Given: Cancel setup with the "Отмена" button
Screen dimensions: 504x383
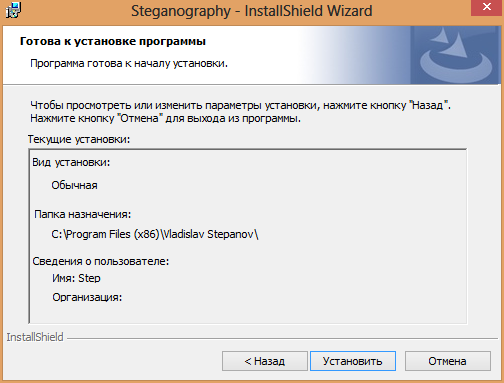Looking at the screenshot, I should [447, 361].
